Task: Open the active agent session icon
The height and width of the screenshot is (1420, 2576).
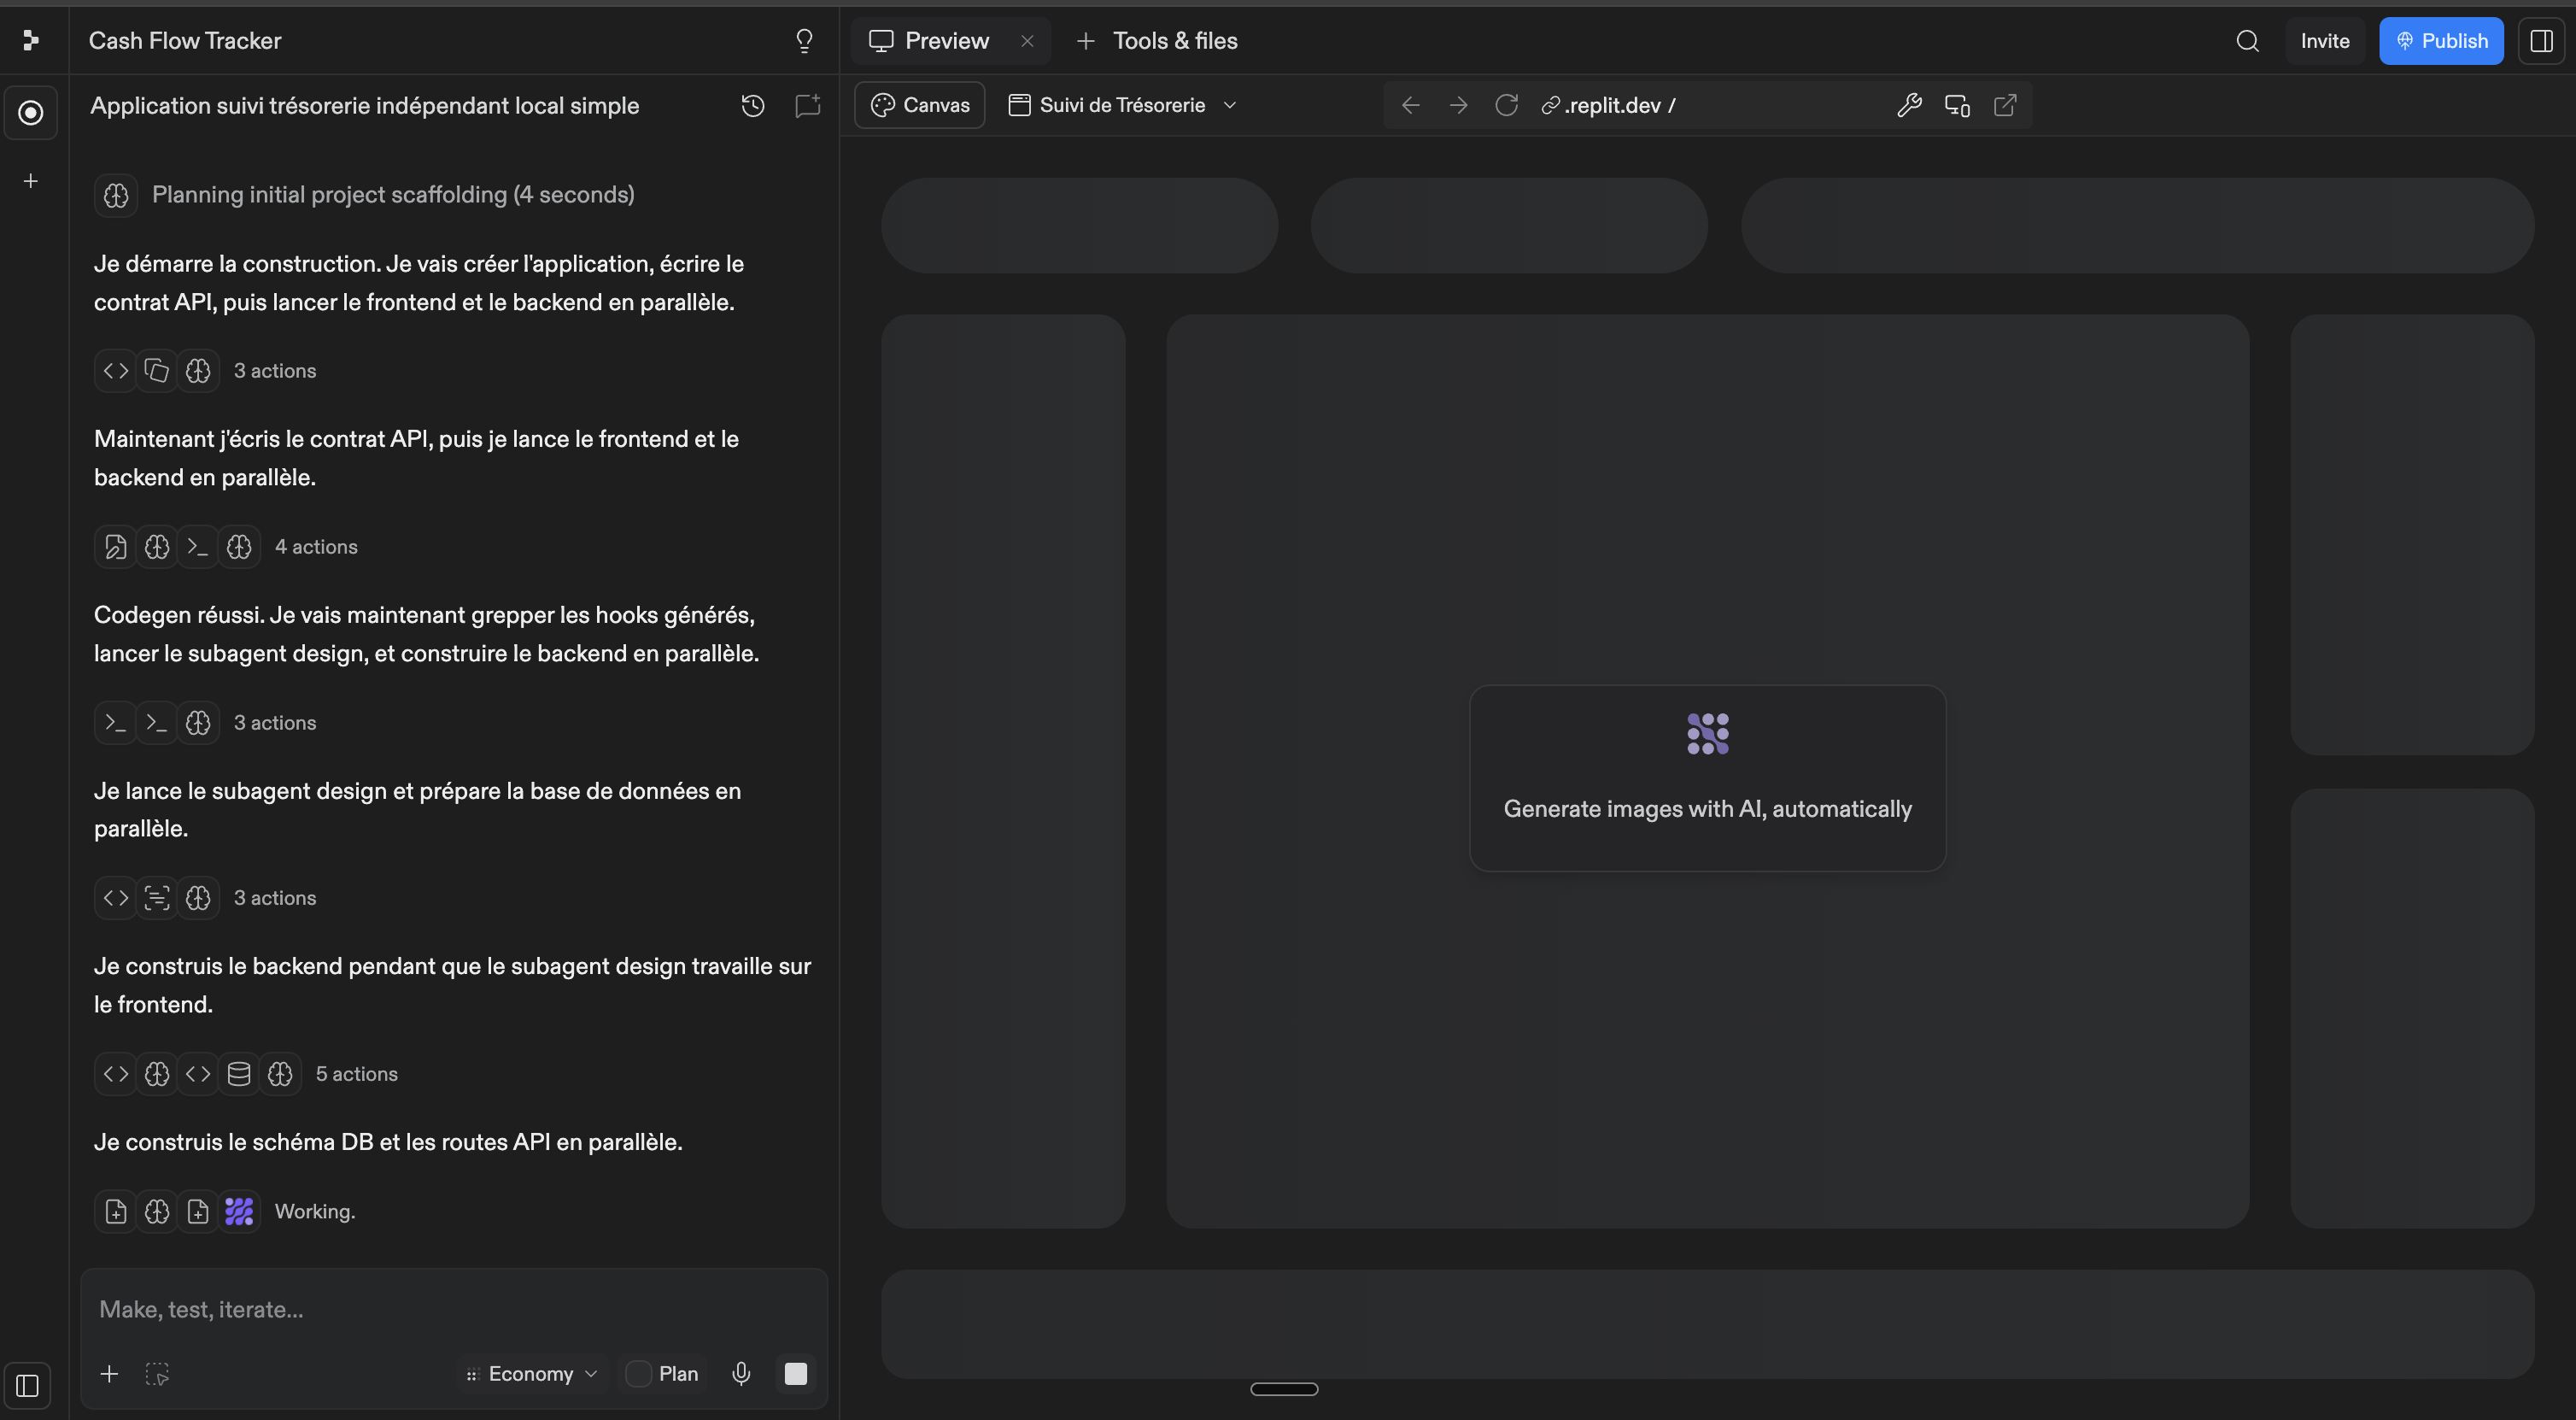Action: (31, 113)
